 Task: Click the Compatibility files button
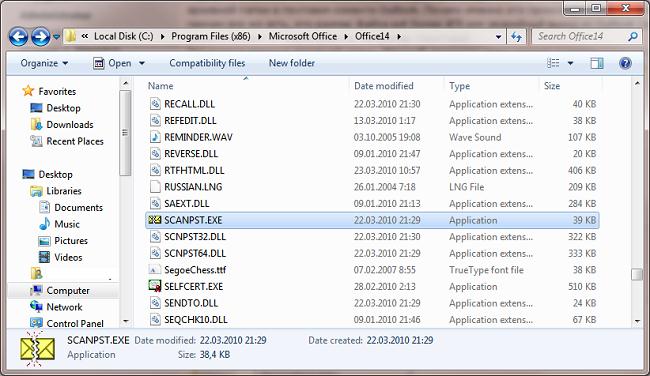tap(207, 63)
